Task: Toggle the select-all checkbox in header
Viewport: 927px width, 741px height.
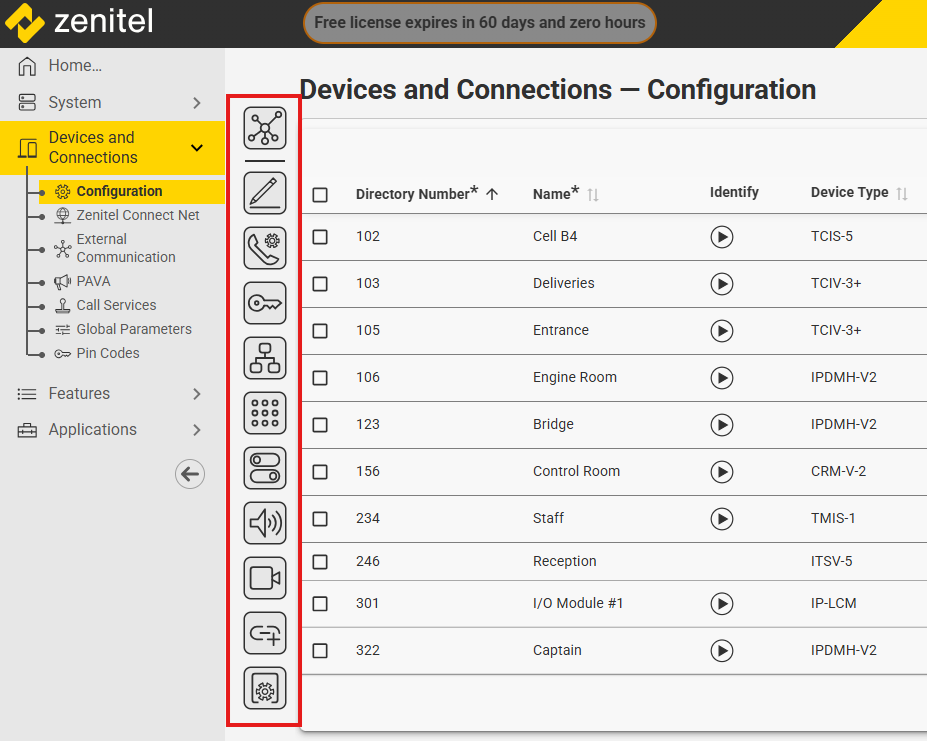Action: [x=320, y=194]
